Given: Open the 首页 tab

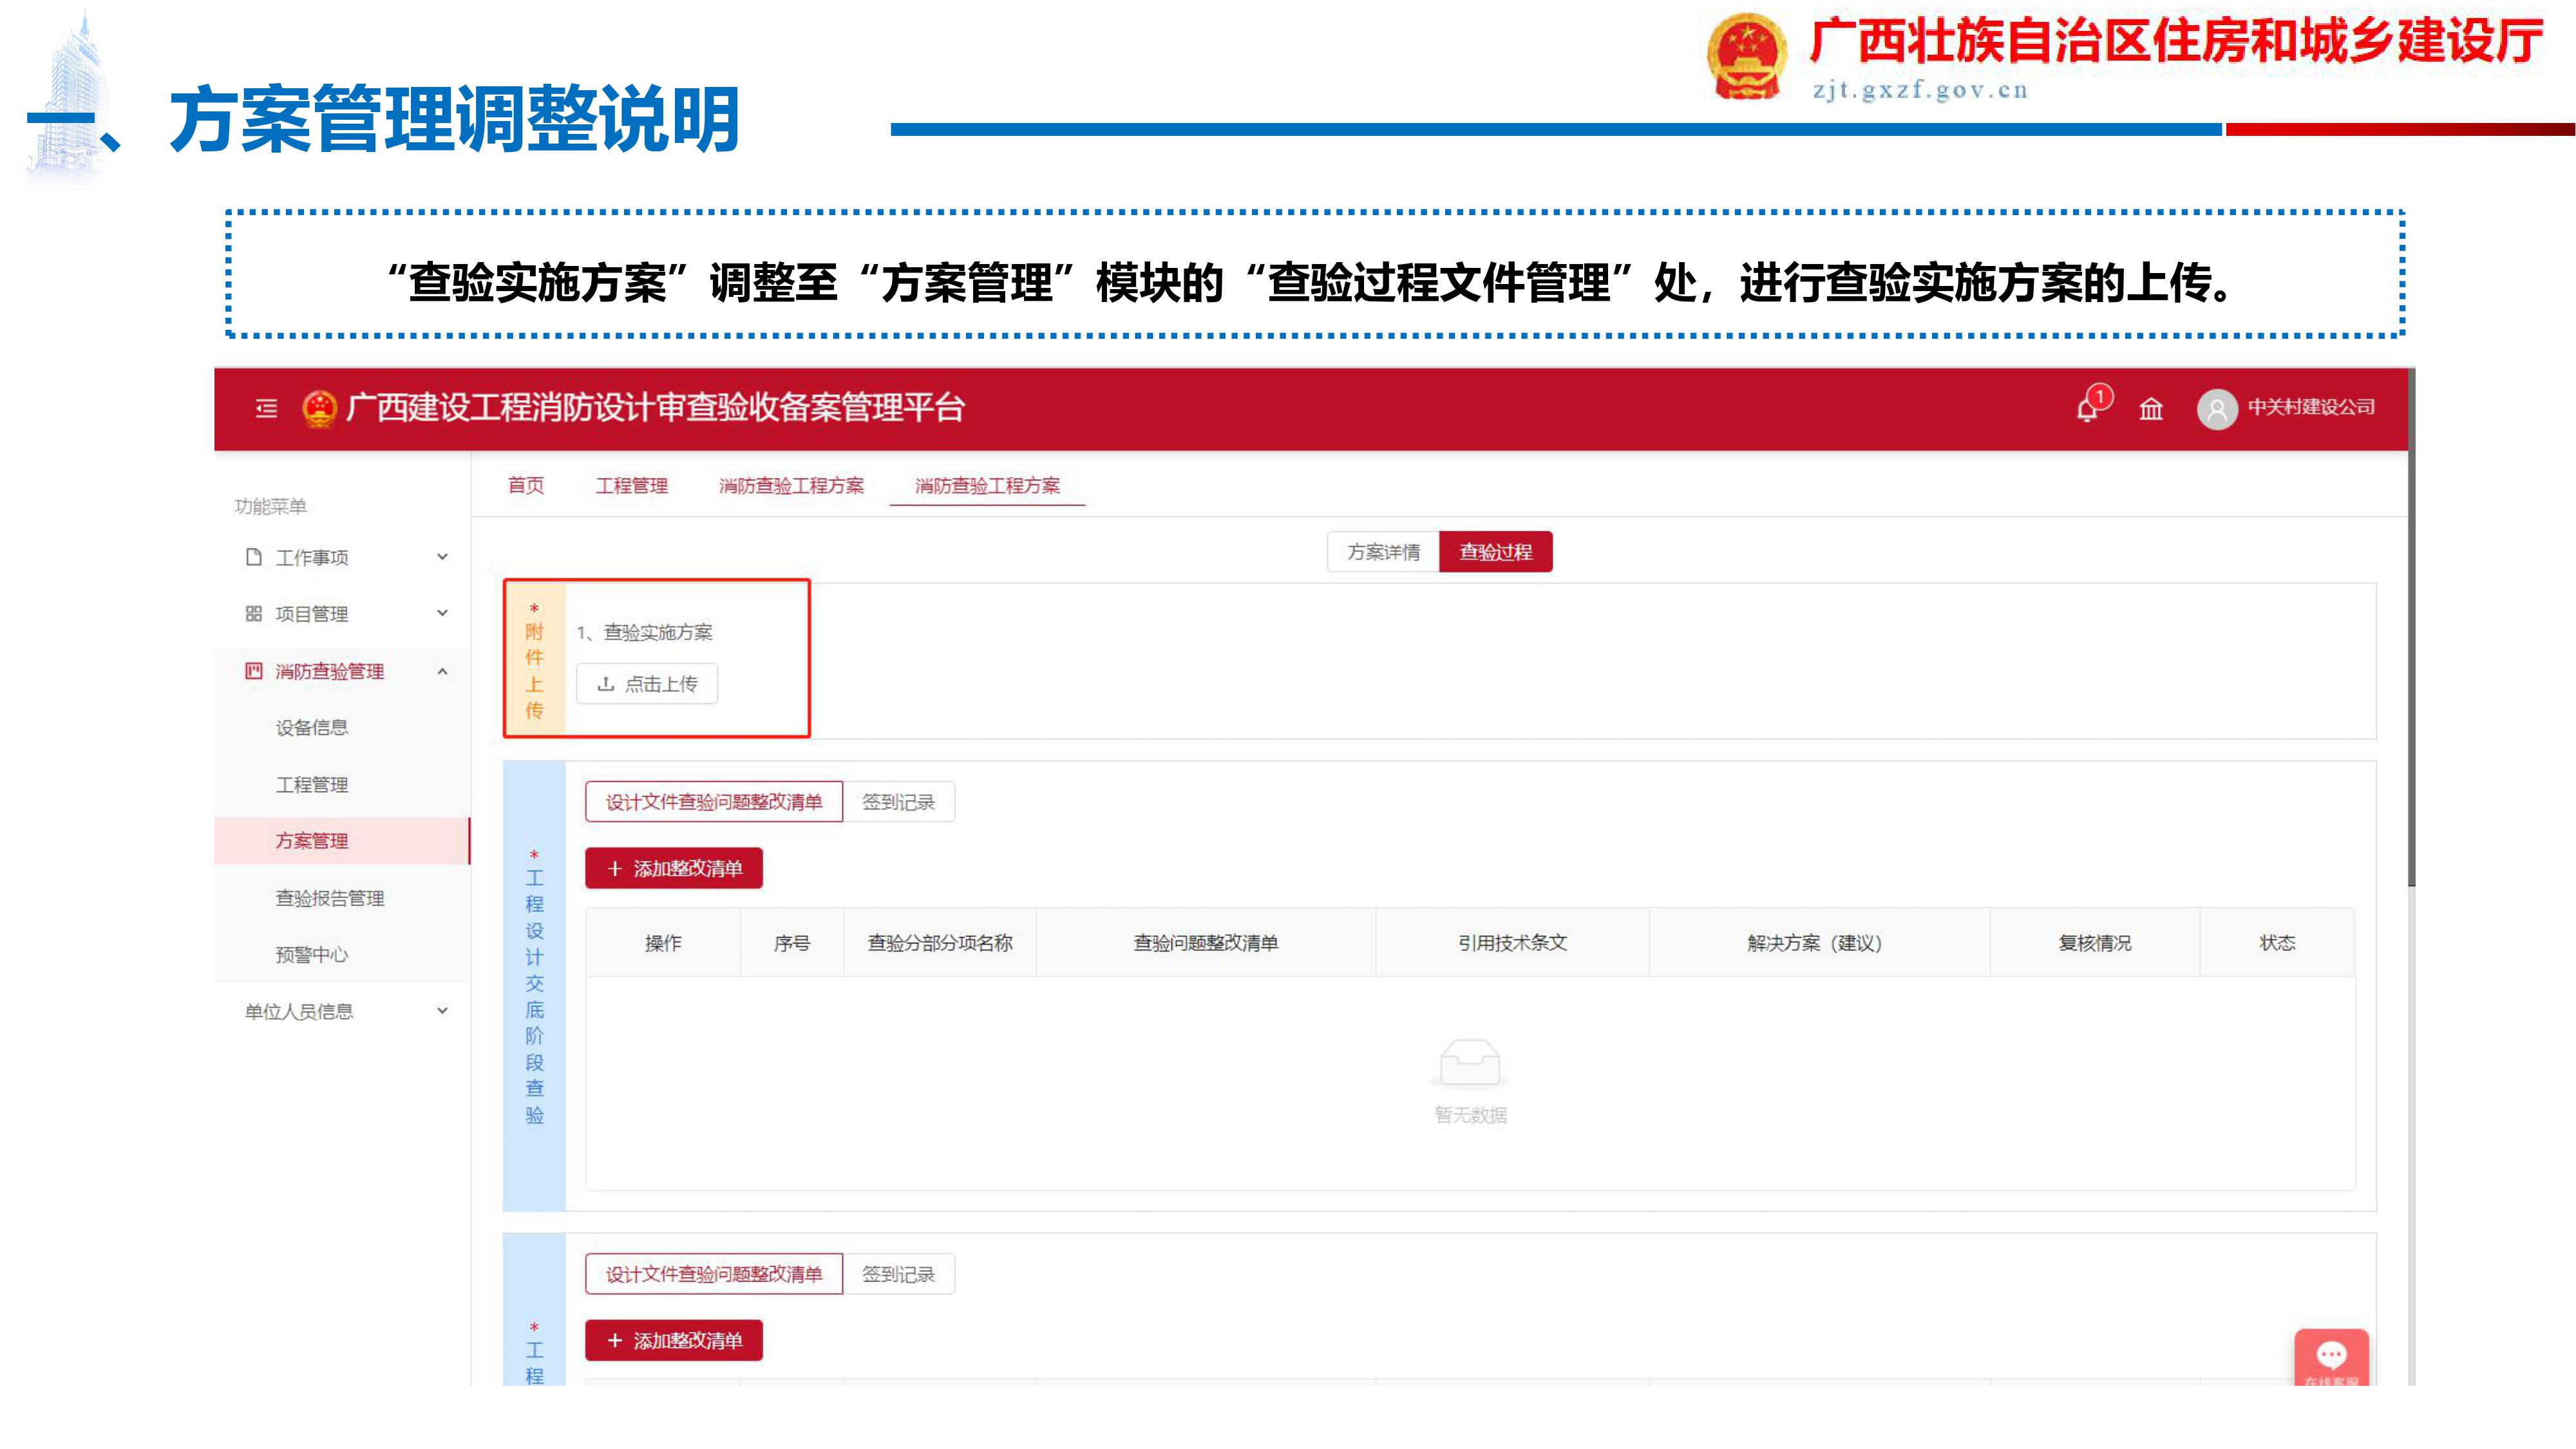Looking at the screenshot, I should 526,486.
